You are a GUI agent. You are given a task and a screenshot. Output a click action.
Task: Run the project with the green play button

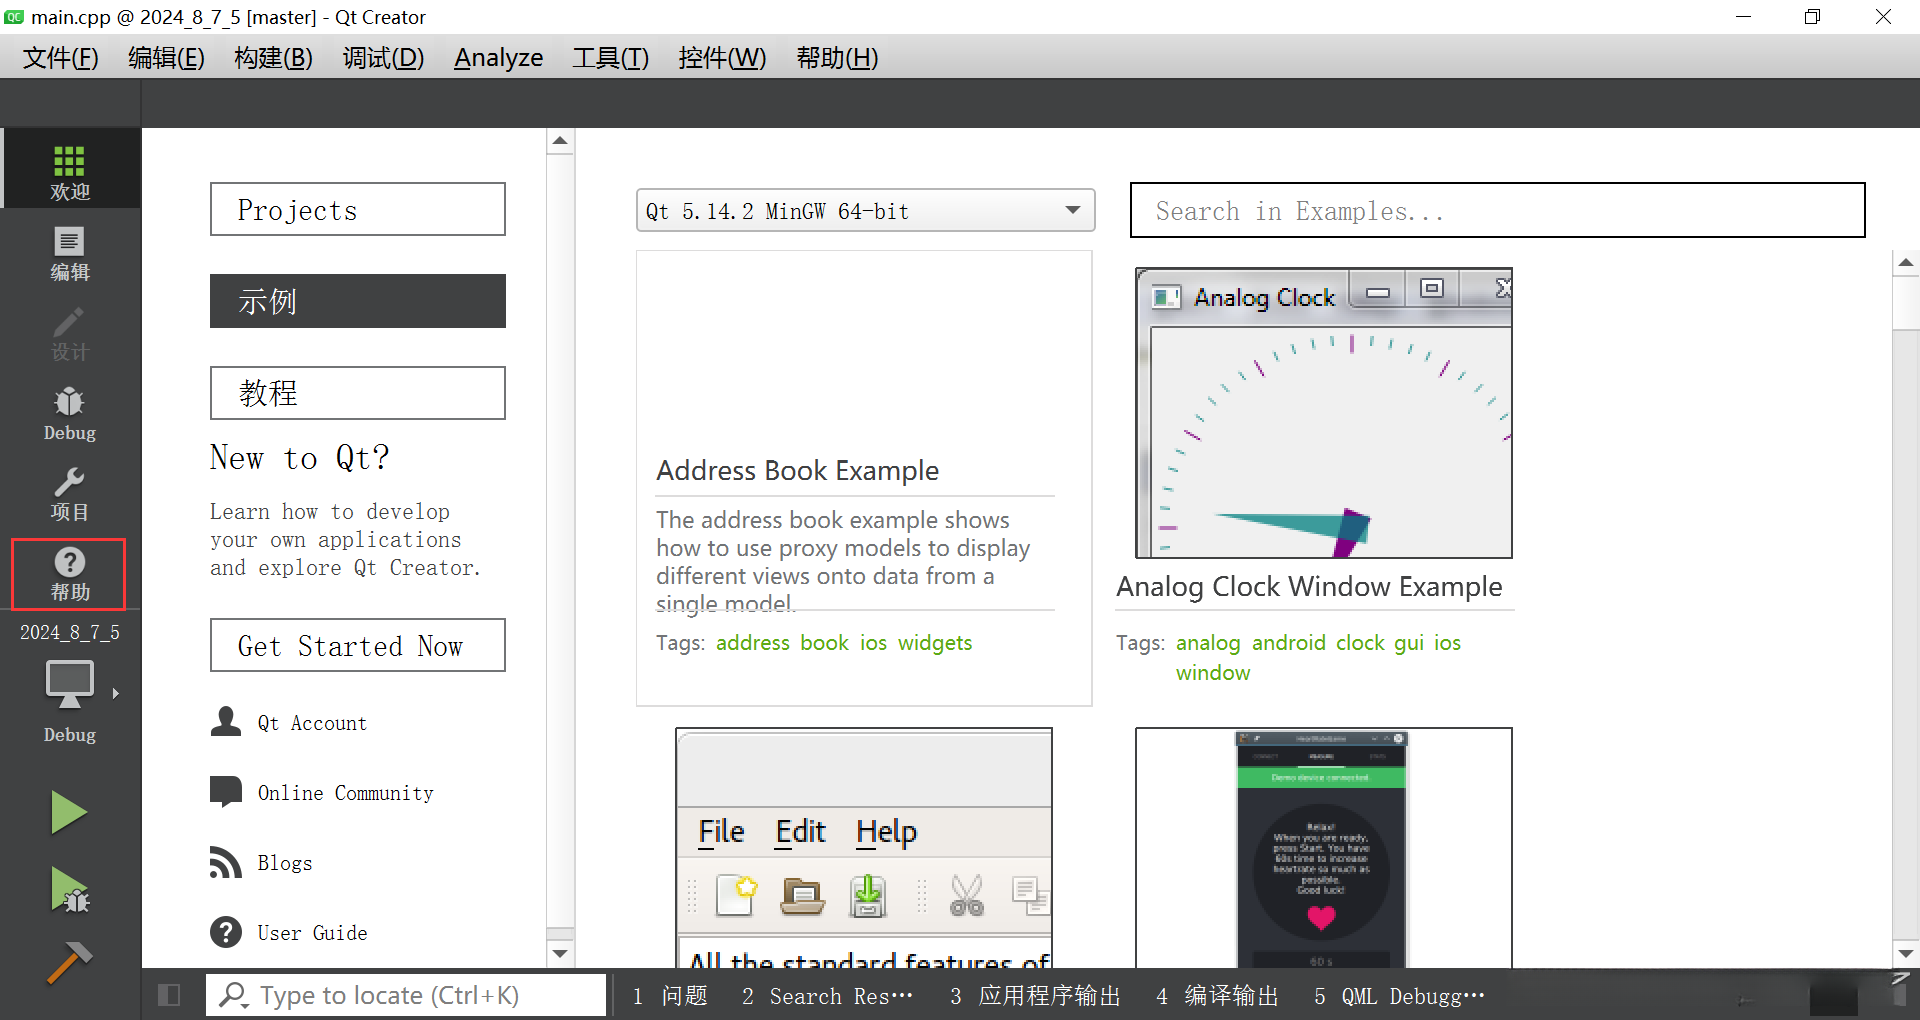(69, 812)
